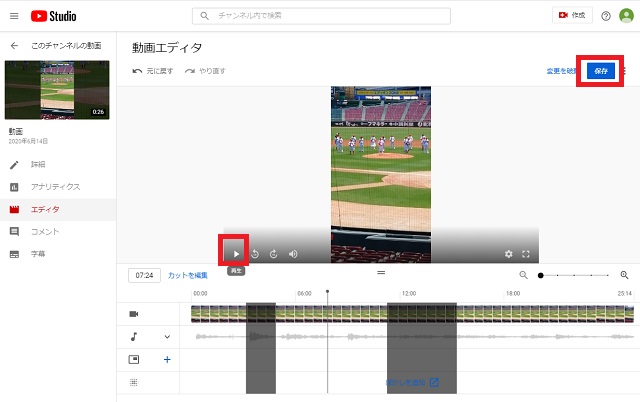Zoom out the timeline with the minus magnifier

523,275
